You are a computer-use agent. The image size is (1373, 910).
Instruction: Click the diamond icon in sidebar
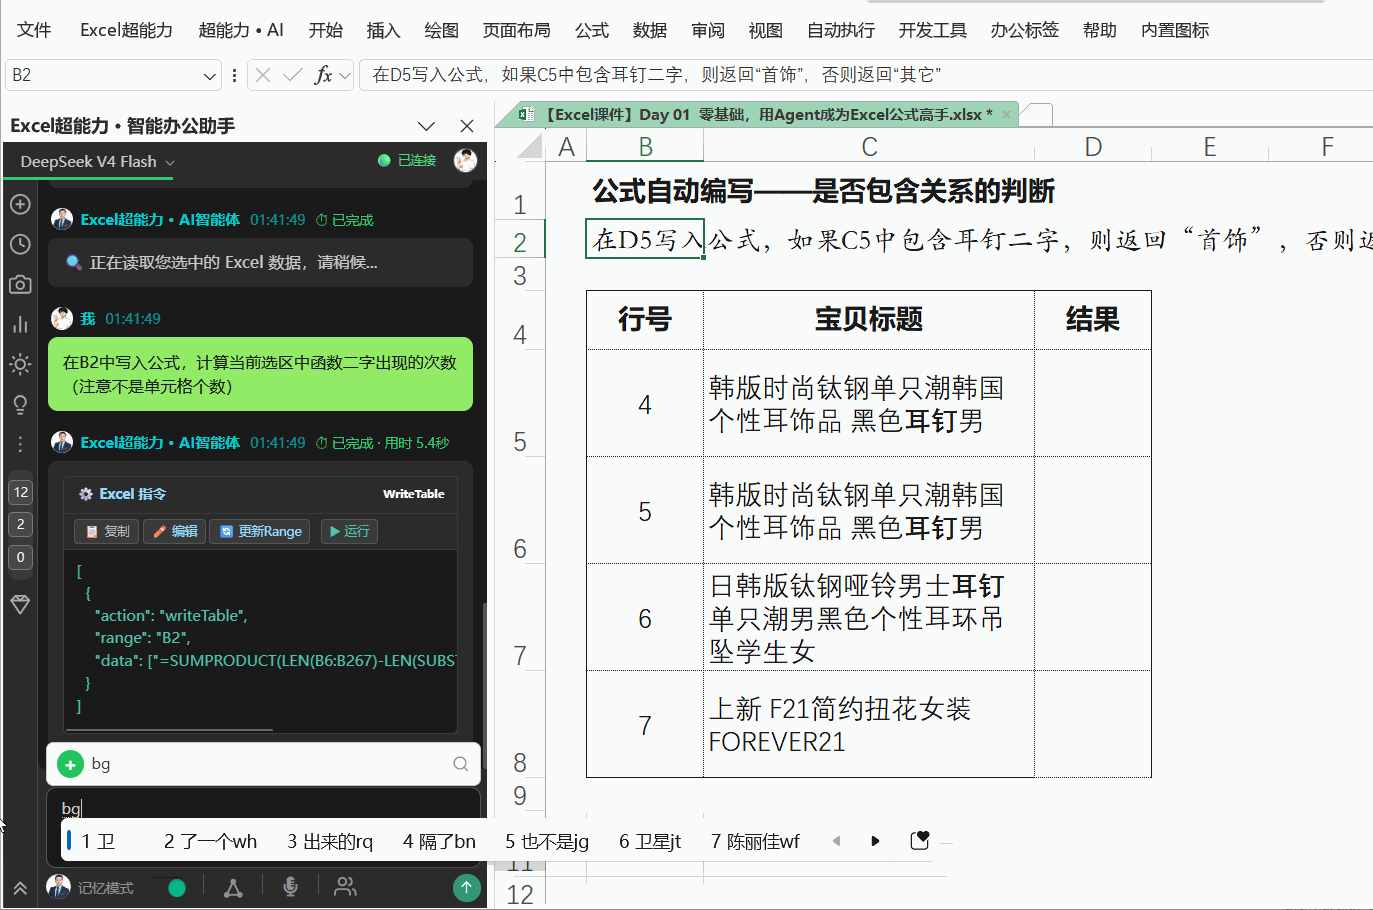(20, 605)
